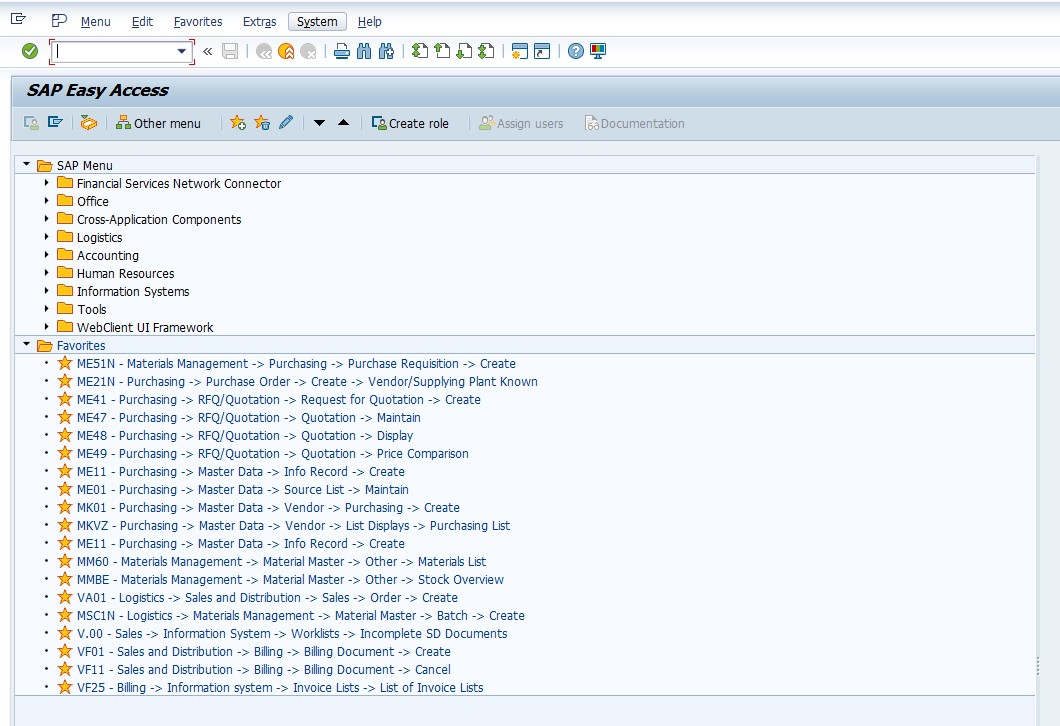Click the Find binoculars icon
The height and width of the screenshot is (726, 1060).
point(364,51)
